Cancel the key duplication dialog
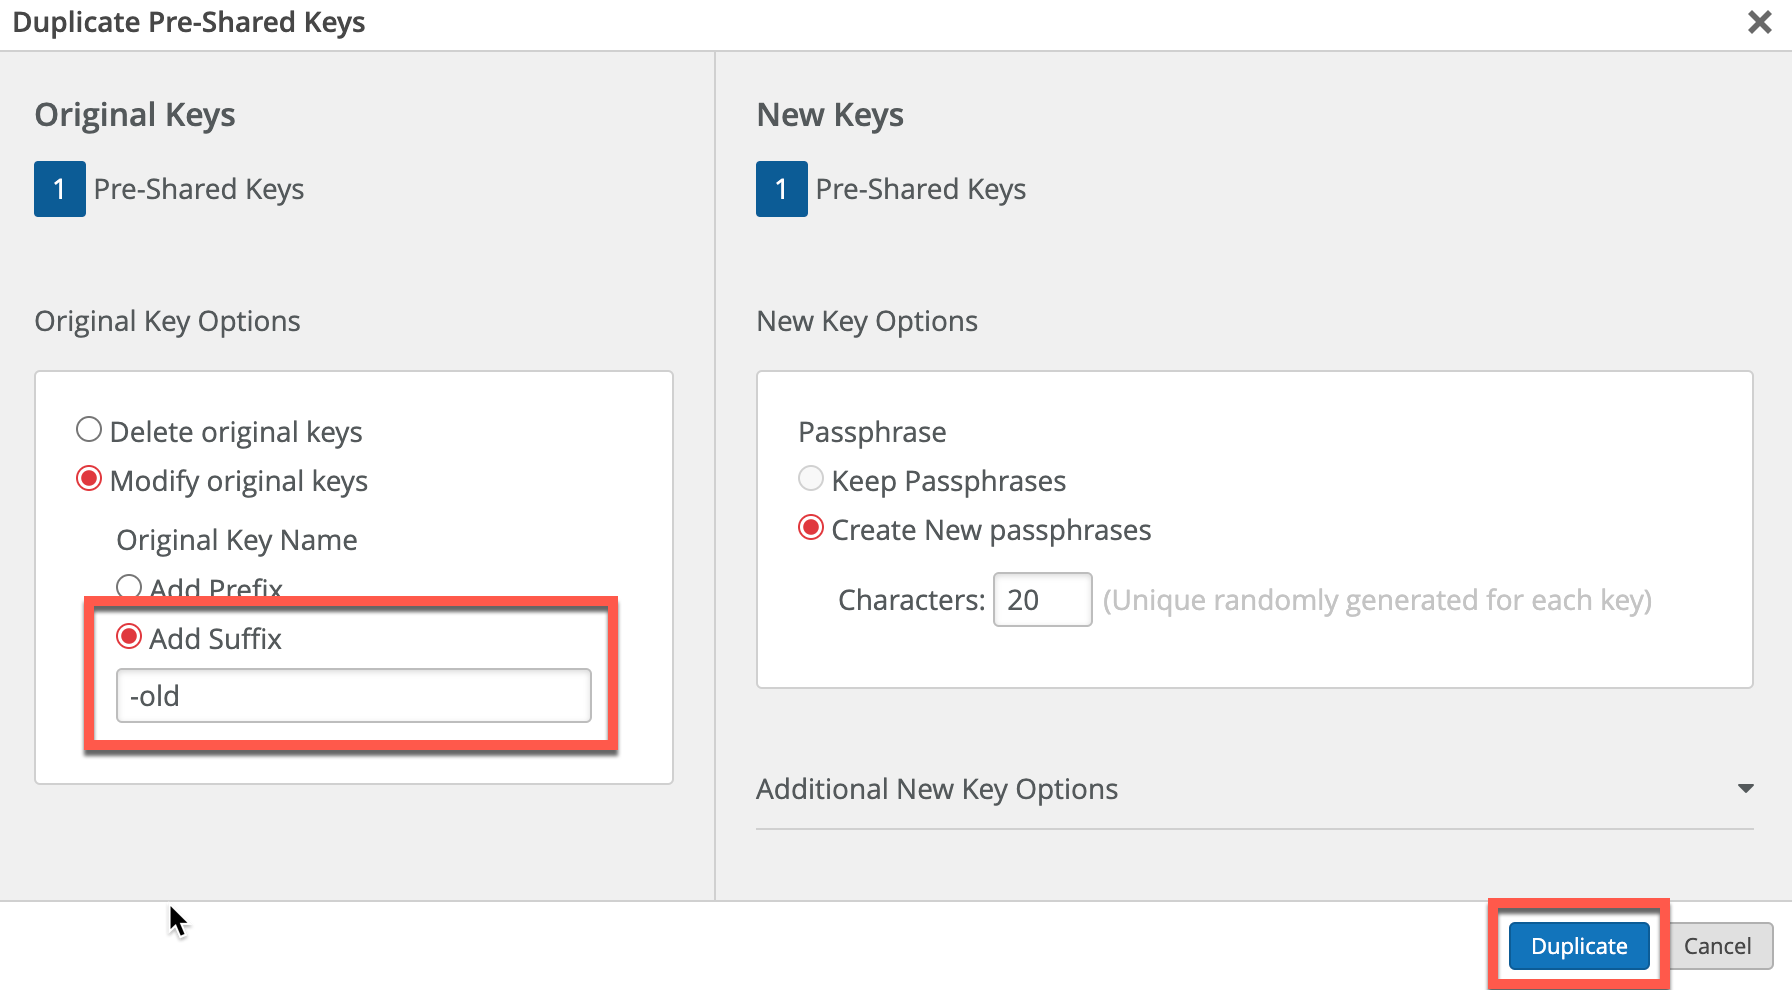This screenshot has height=990, width=1792. (x=1716, y=946)
